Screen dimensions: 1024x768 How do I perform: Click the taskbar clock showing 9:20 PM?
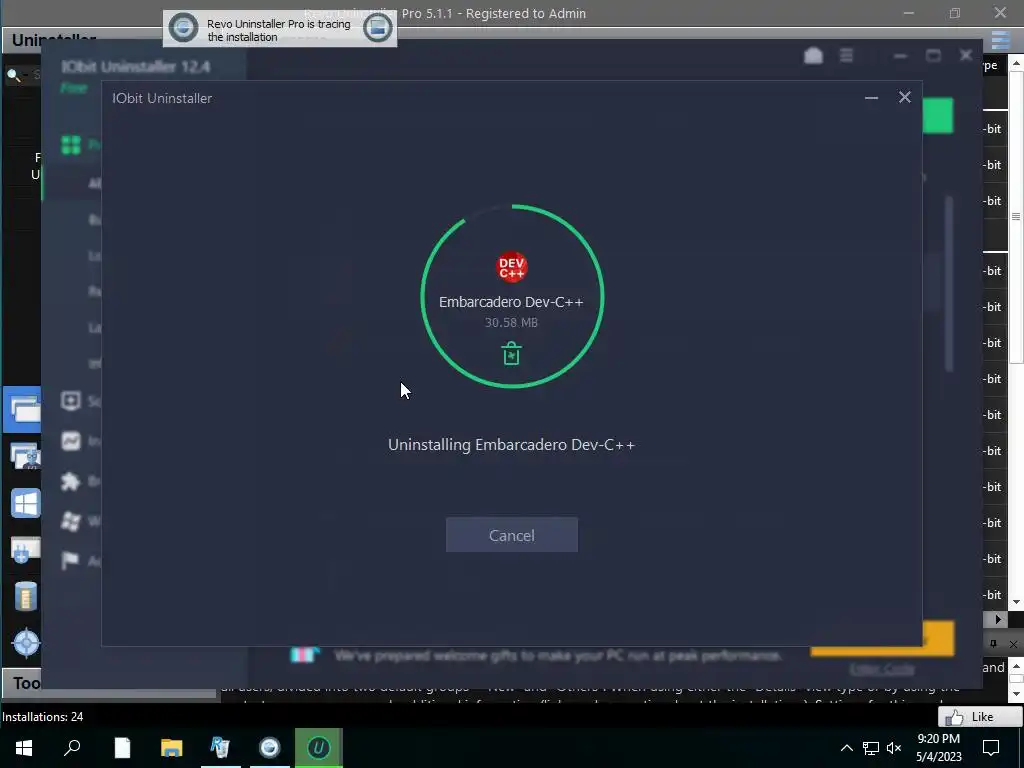pos(938,748)
